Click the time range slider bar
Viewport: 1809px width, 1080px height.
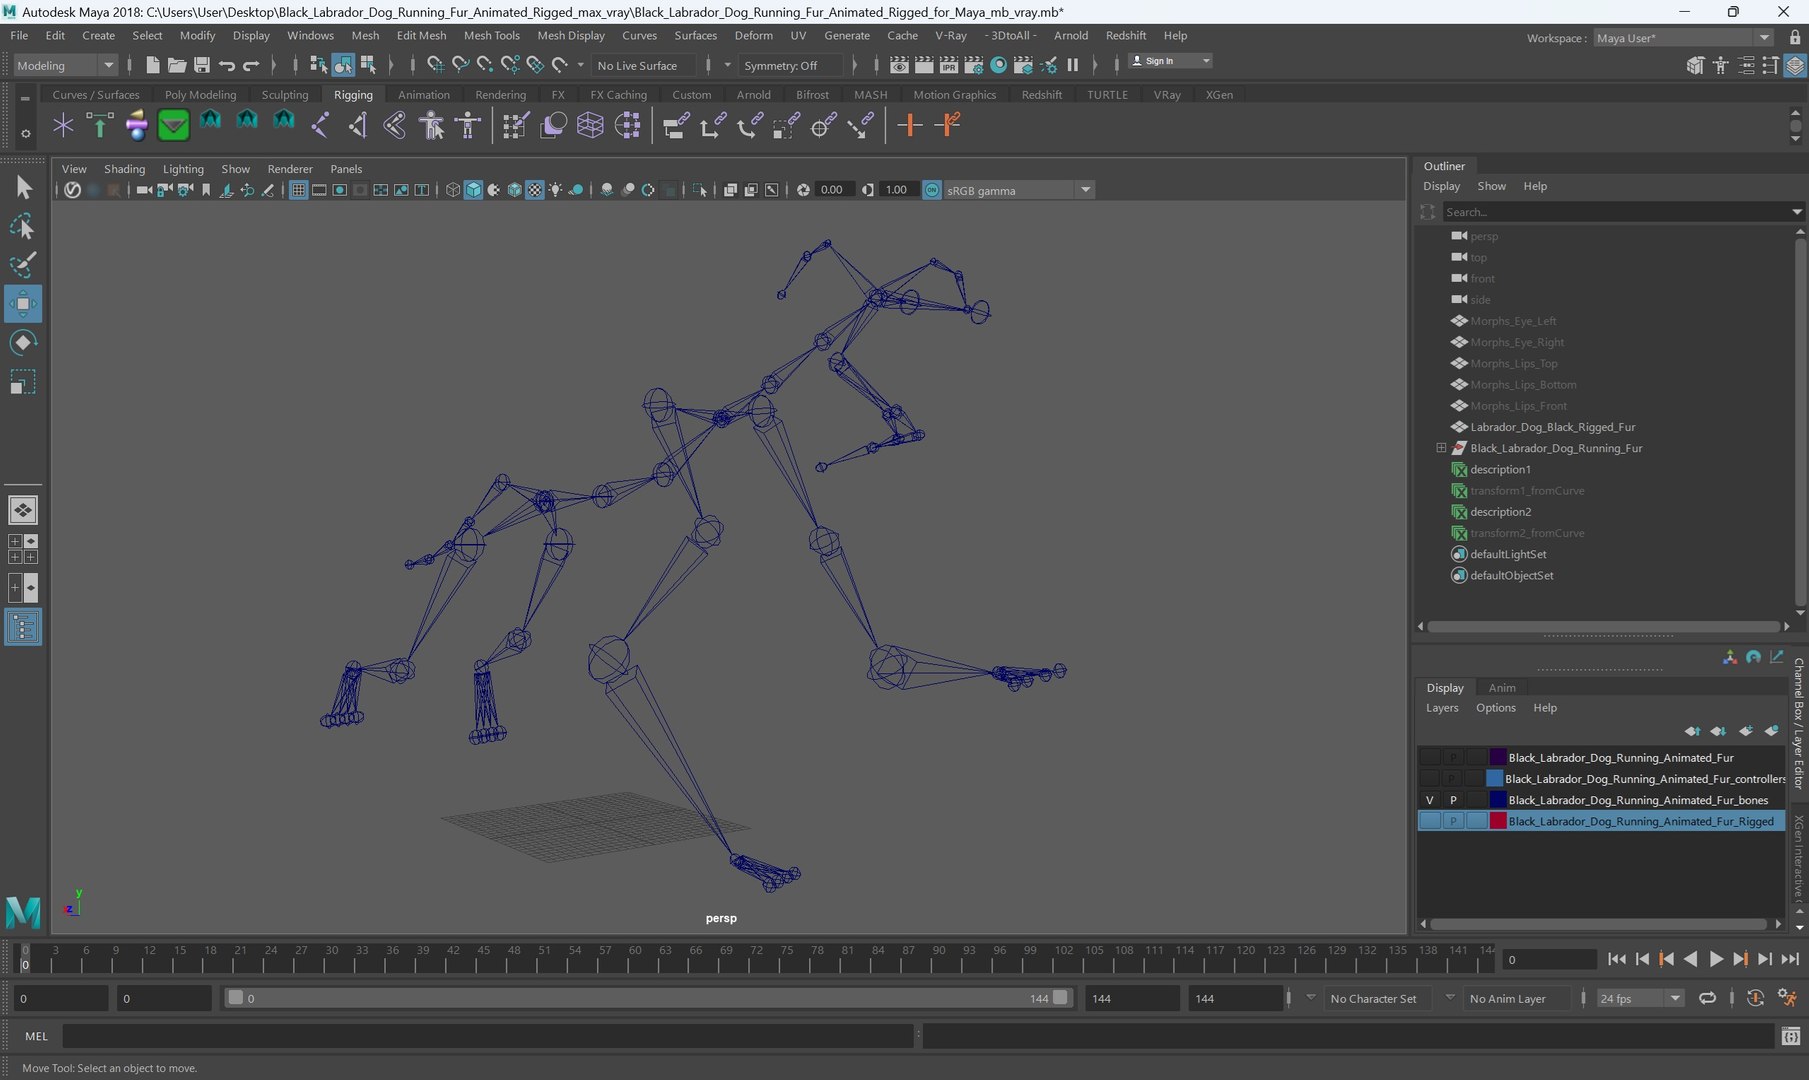click(x=648, y=998)
